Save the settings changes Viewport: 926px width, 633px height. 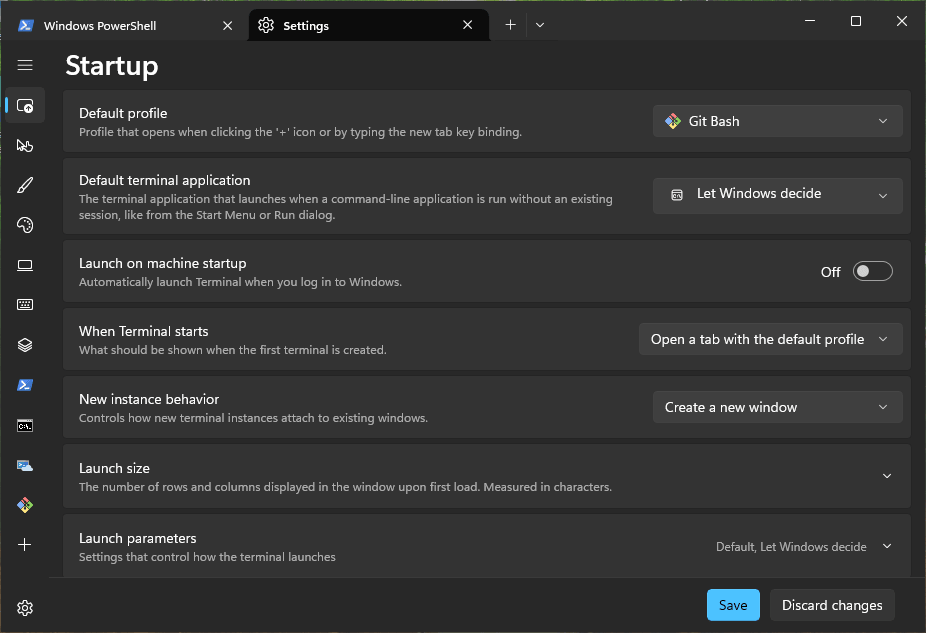tap(733, 605)
